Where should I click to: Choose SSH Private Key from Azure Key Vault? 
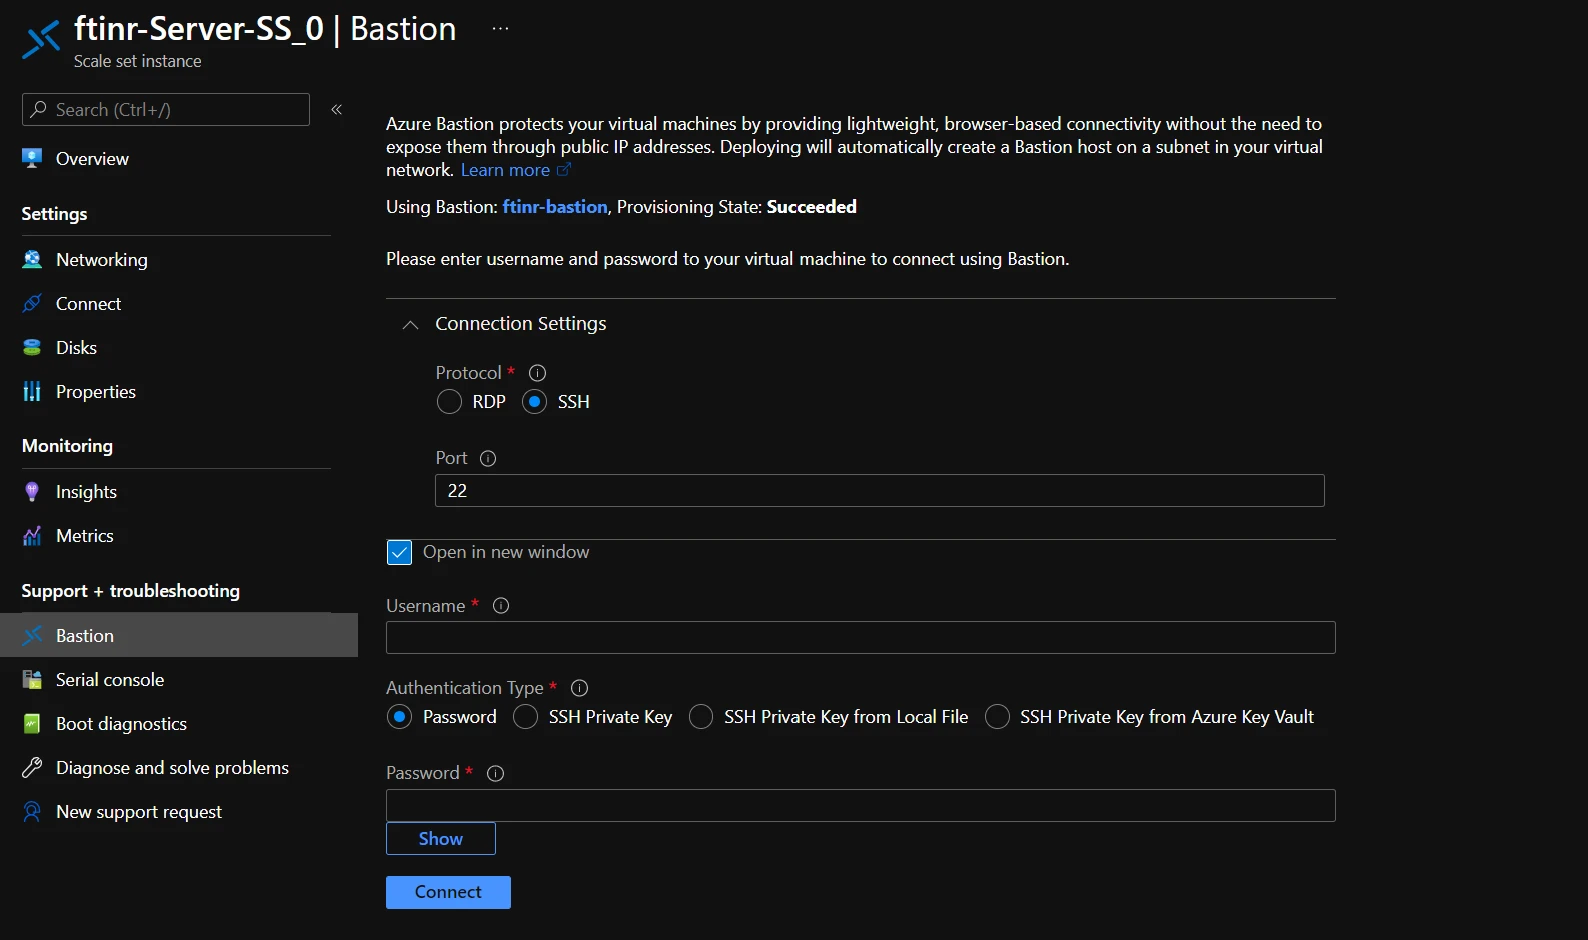[x=997, y=717]
